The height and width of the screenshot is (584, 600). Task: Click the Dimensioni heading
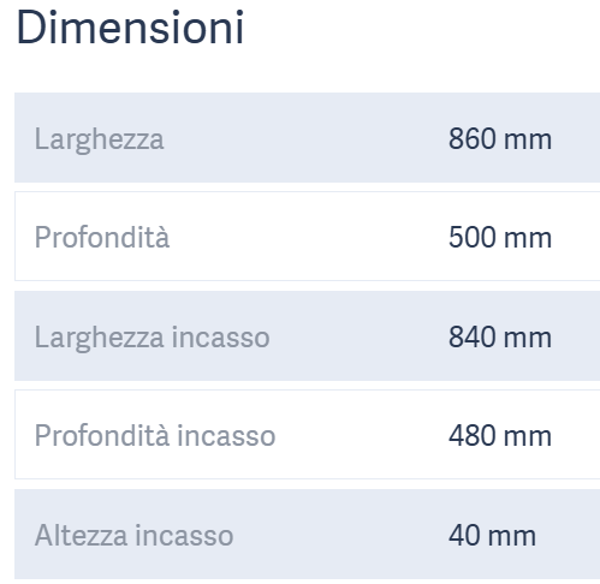click(130, 28)
